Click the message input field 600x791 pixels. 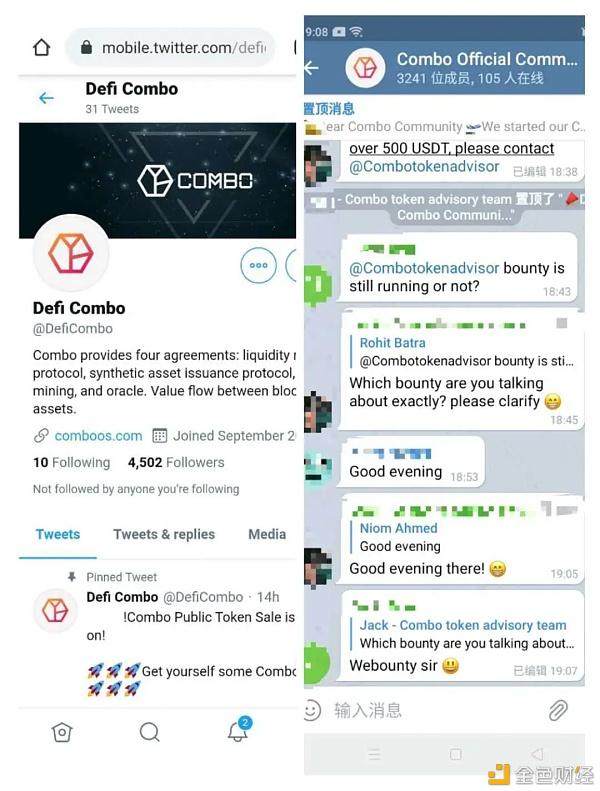[x=434, y=710]
